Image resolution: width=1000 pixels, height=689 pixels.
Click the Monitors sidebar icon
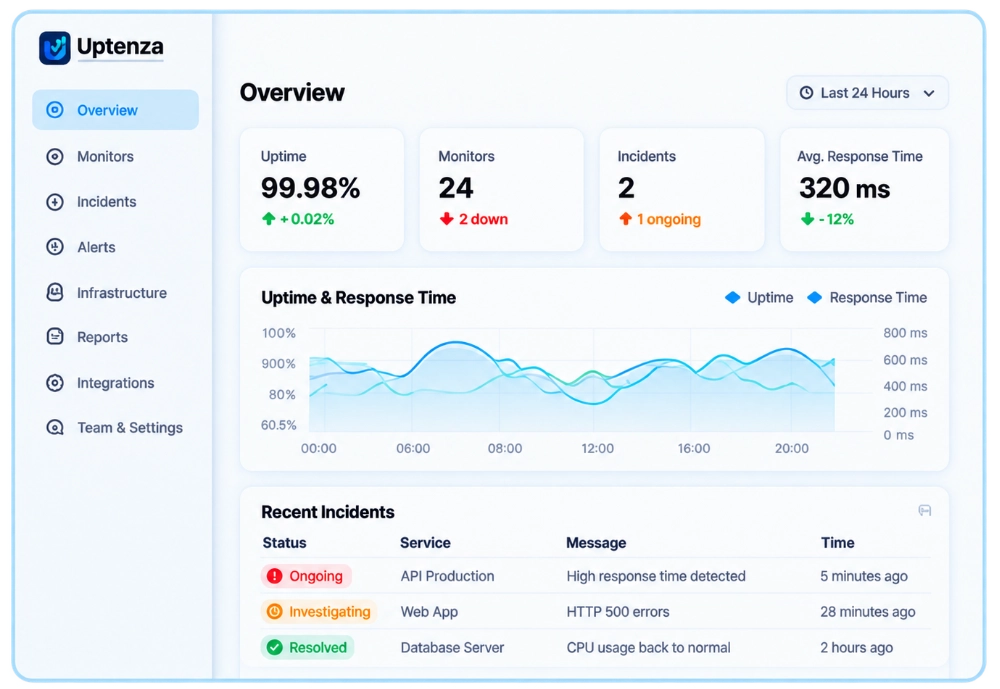pos(55,156)
